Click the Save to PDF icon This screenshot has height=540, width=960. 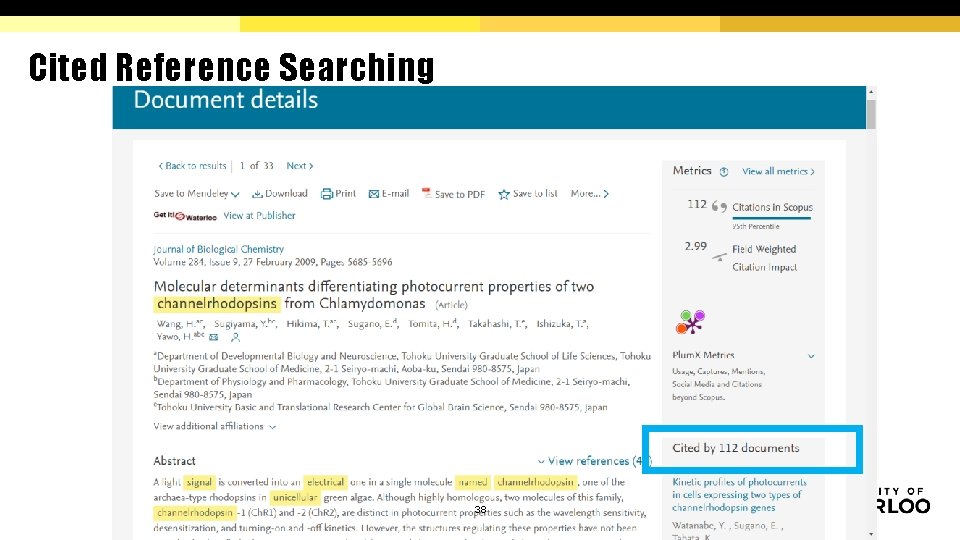(x=427, y=193)
